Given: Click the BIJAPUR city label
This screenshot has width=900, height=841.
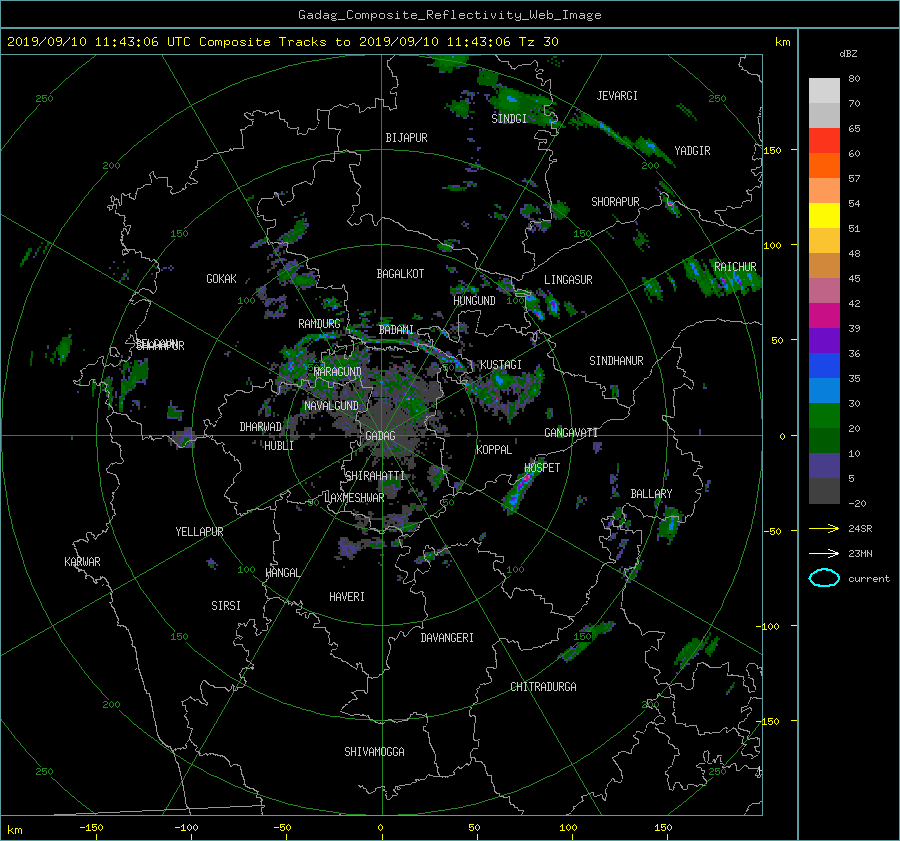Looking at the screenshot, I should coord(406,138).
